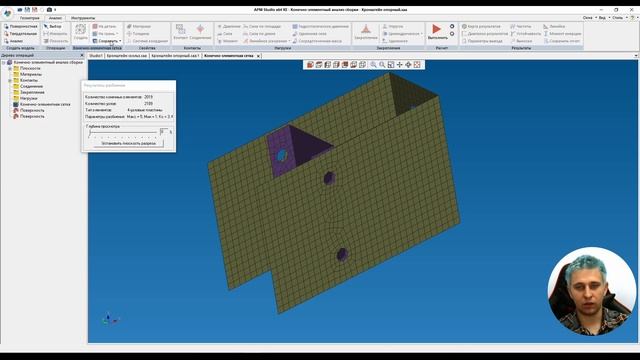Open the На грань dropdown arrow

tap(117, 33)
